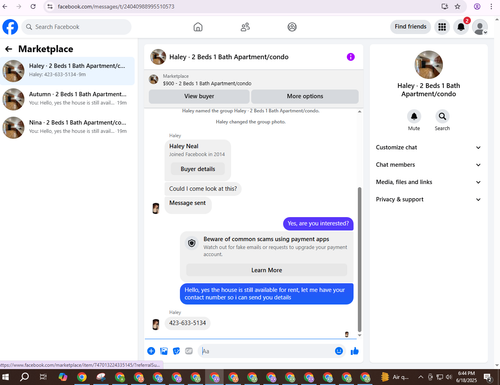Viewport: 500px width, 385px height.
Task: Click the Find friends button
Action: click(x=410, y=27)
